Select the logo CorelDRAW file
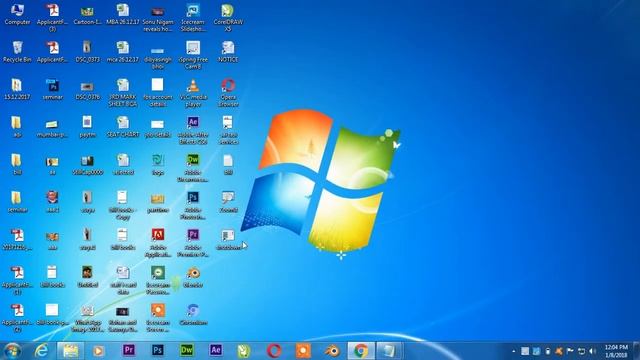This screenshot has height=360, width=640. pyautogui.click(x=158, y=164)
